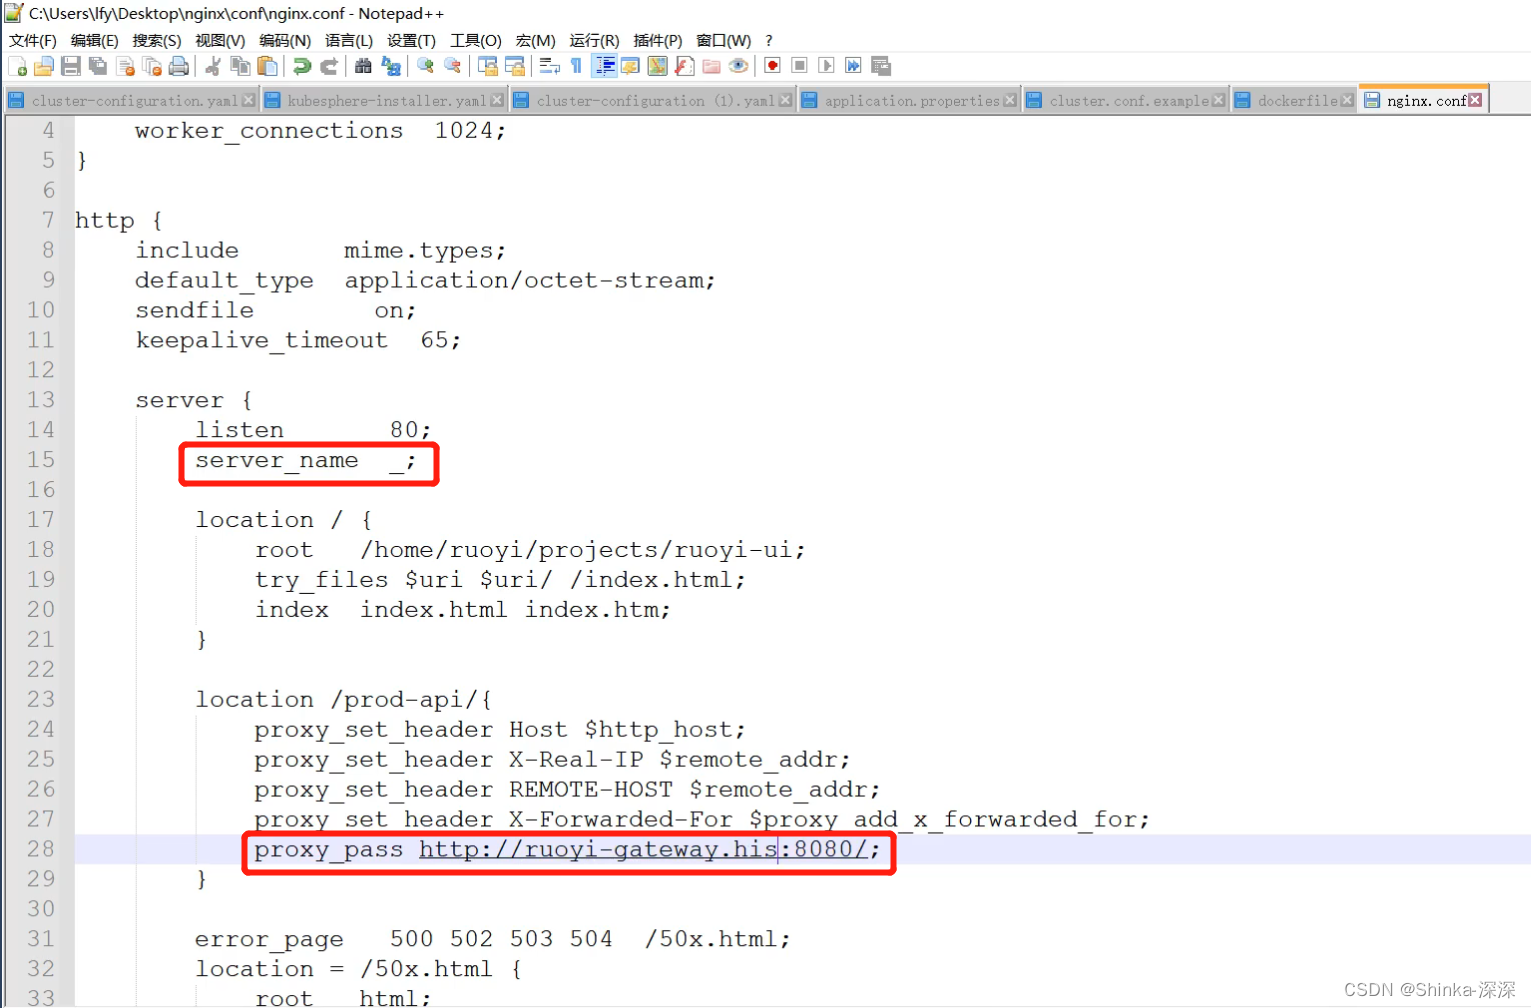Viewport: 1531px width, 1008px height.
Task: Open the Replace dialog icon
Action: tap(391, 66)
